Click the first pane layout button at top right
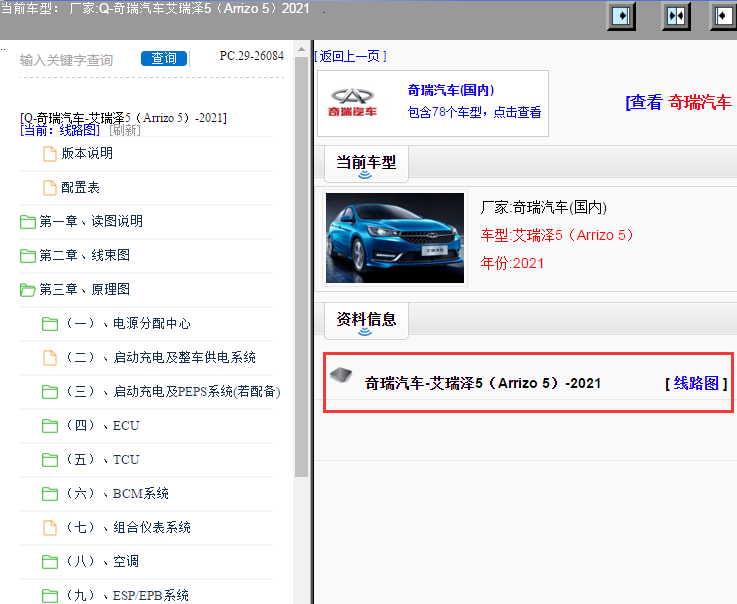 pos(621,16)
